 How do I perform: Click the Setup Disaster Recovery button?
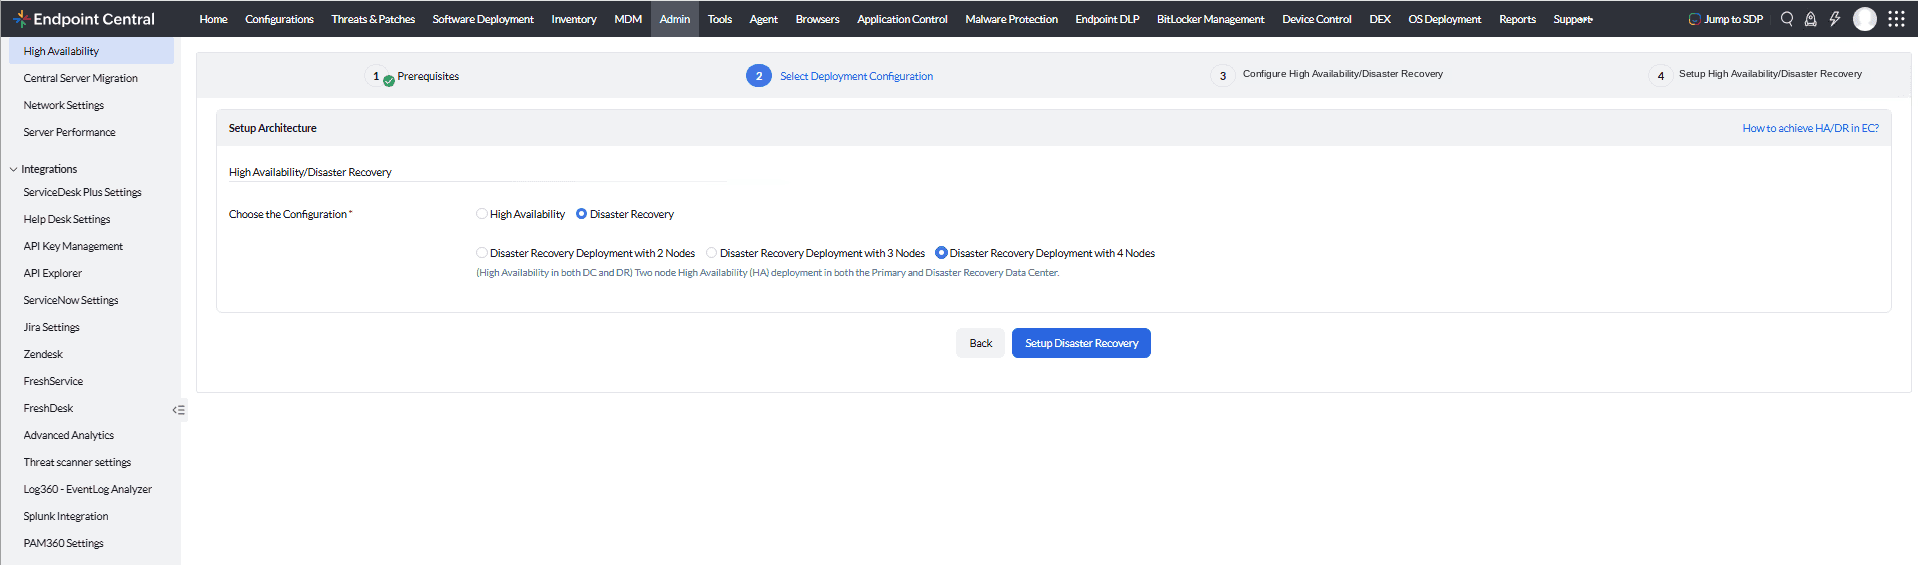[x=1081, y=343]
